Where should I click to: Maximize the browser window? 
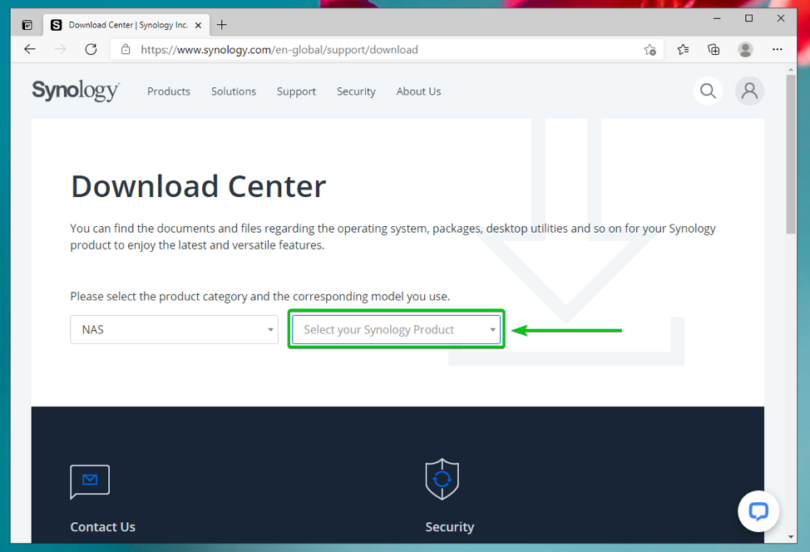[x=749, y=19]
